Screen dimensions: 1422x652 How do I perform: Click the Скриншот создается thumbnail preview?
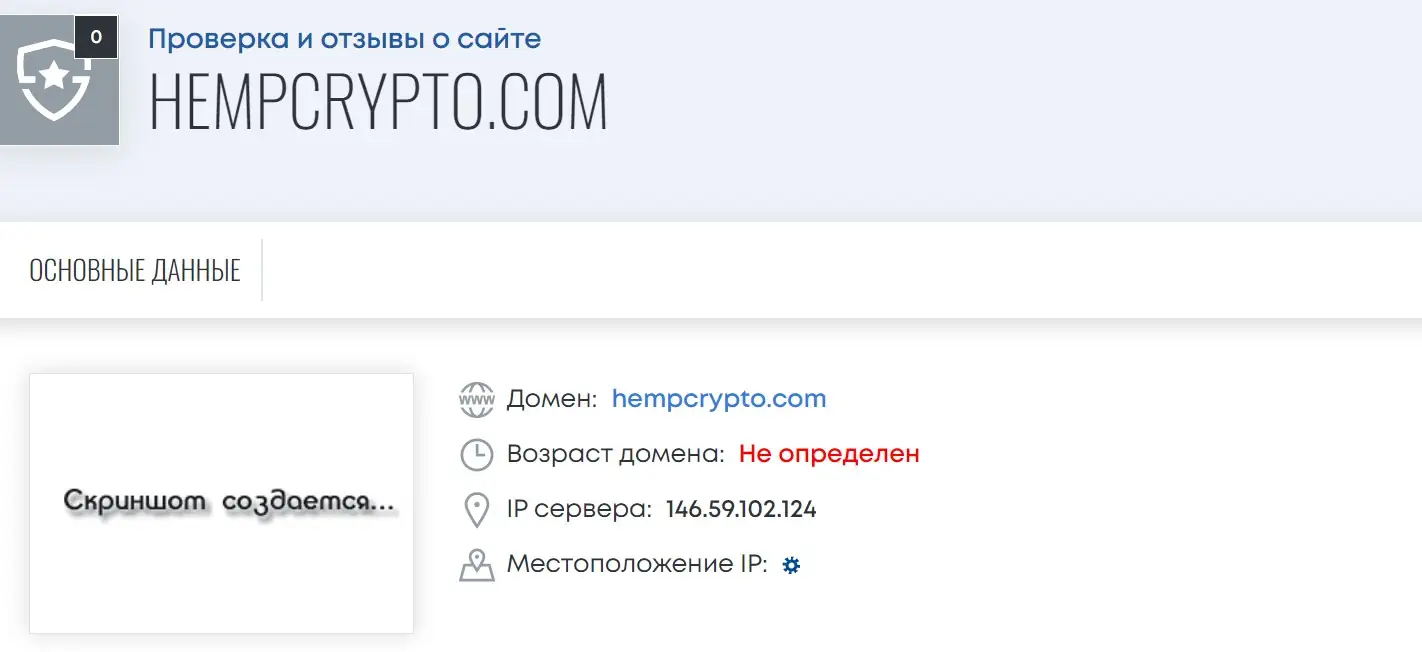pos(221,503)
